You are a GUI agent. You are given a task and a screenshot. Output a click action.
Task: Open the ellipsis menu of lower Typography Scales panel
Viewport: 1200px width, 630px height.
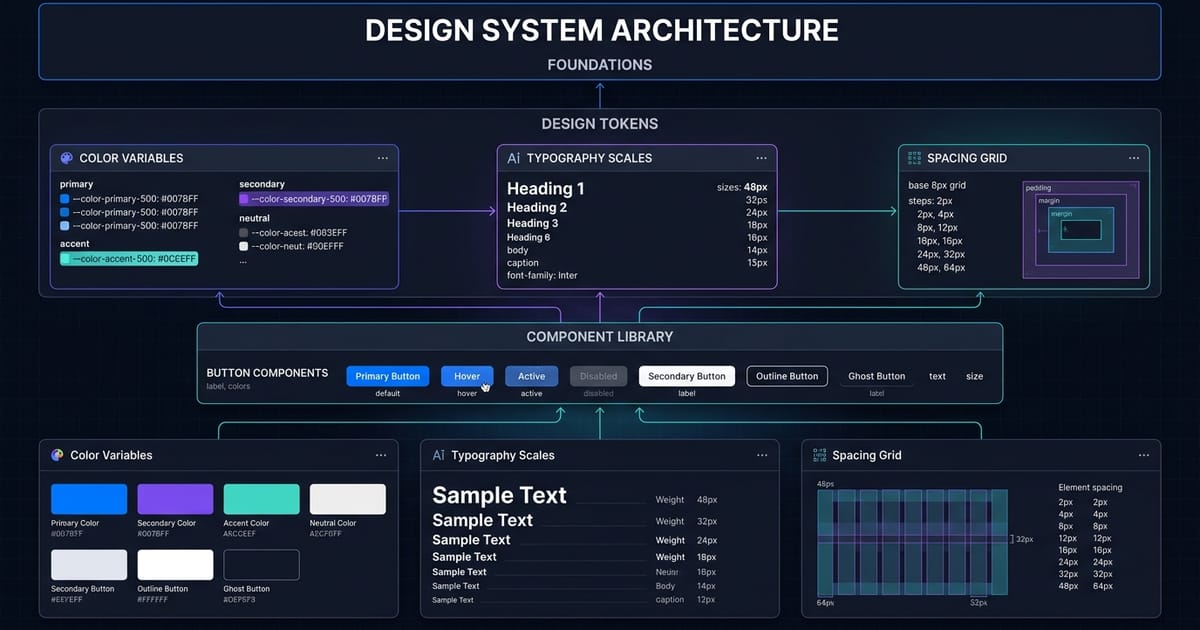tap(762, 455)
